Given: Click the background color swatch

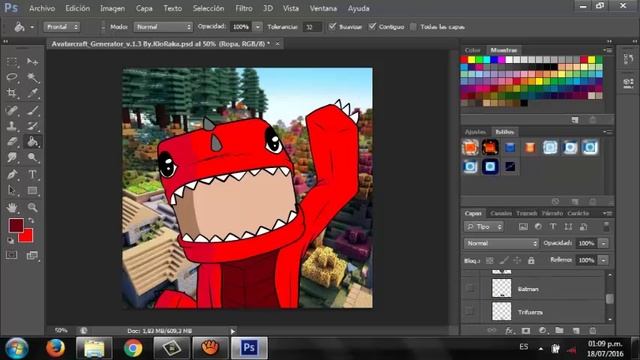Looking at the screenshot, I should click(x=27, y=237).
